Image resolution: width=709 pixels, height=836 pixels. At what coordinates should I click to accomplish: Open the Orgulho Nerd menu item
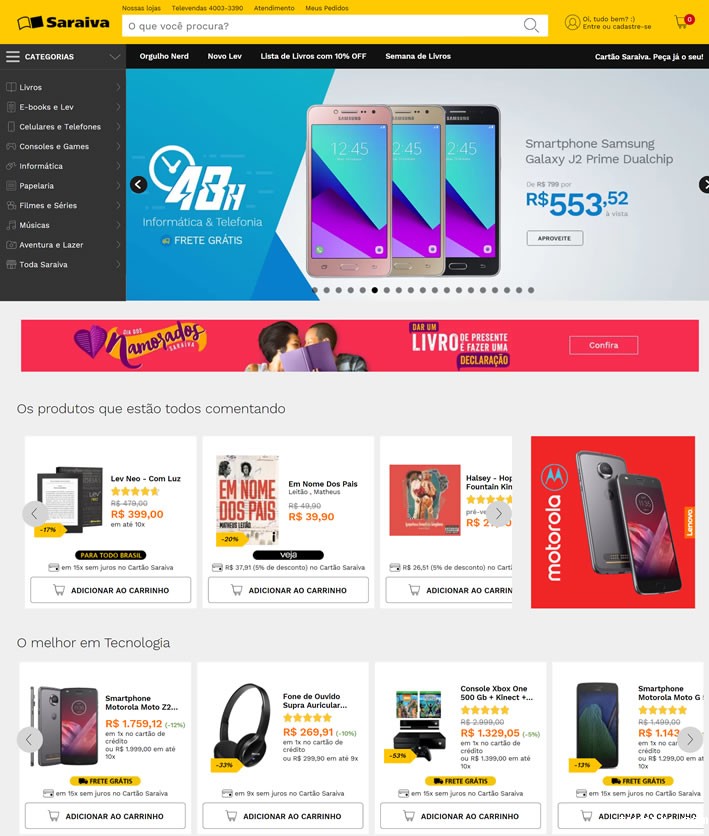pos(164,56)
